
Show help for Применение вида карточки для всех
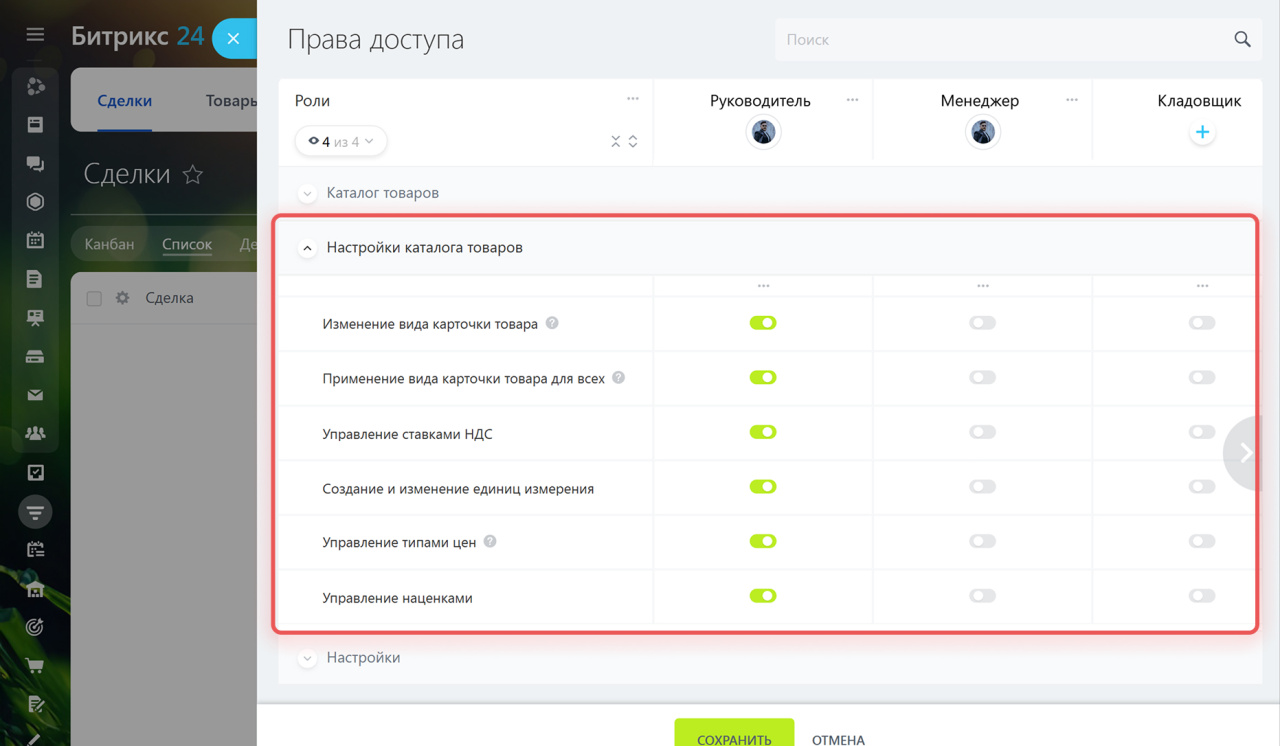point(618,377)
